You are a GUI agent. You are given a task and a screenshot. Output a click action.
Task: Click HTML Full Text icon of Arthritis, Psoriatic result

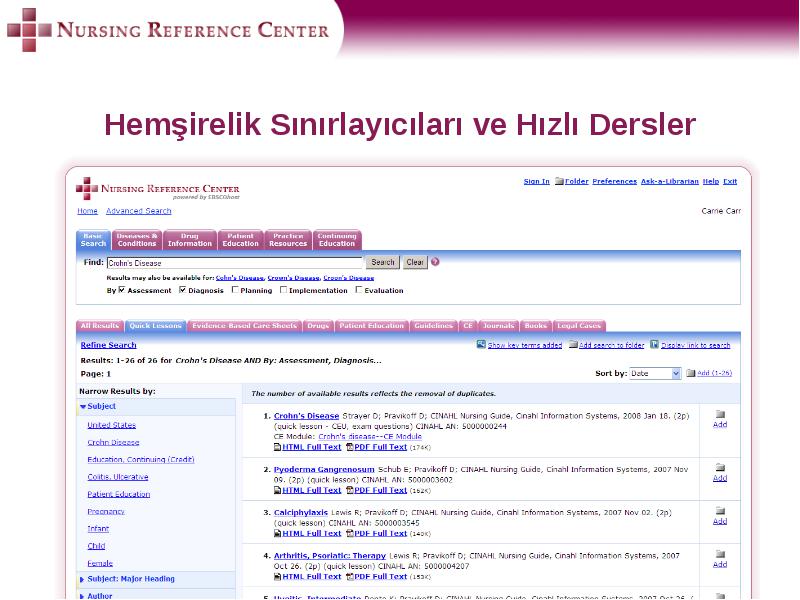click(x=278, y=577)
